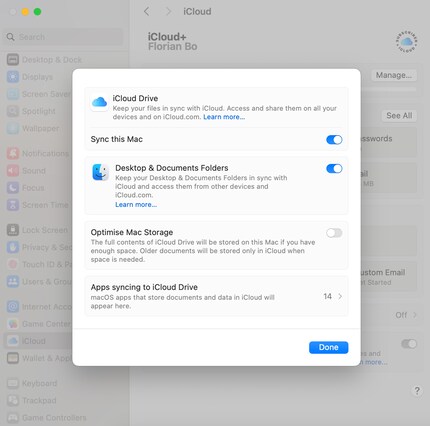Open Game Center settings icon
Screen dimensions: 430x426
point(13,324)
